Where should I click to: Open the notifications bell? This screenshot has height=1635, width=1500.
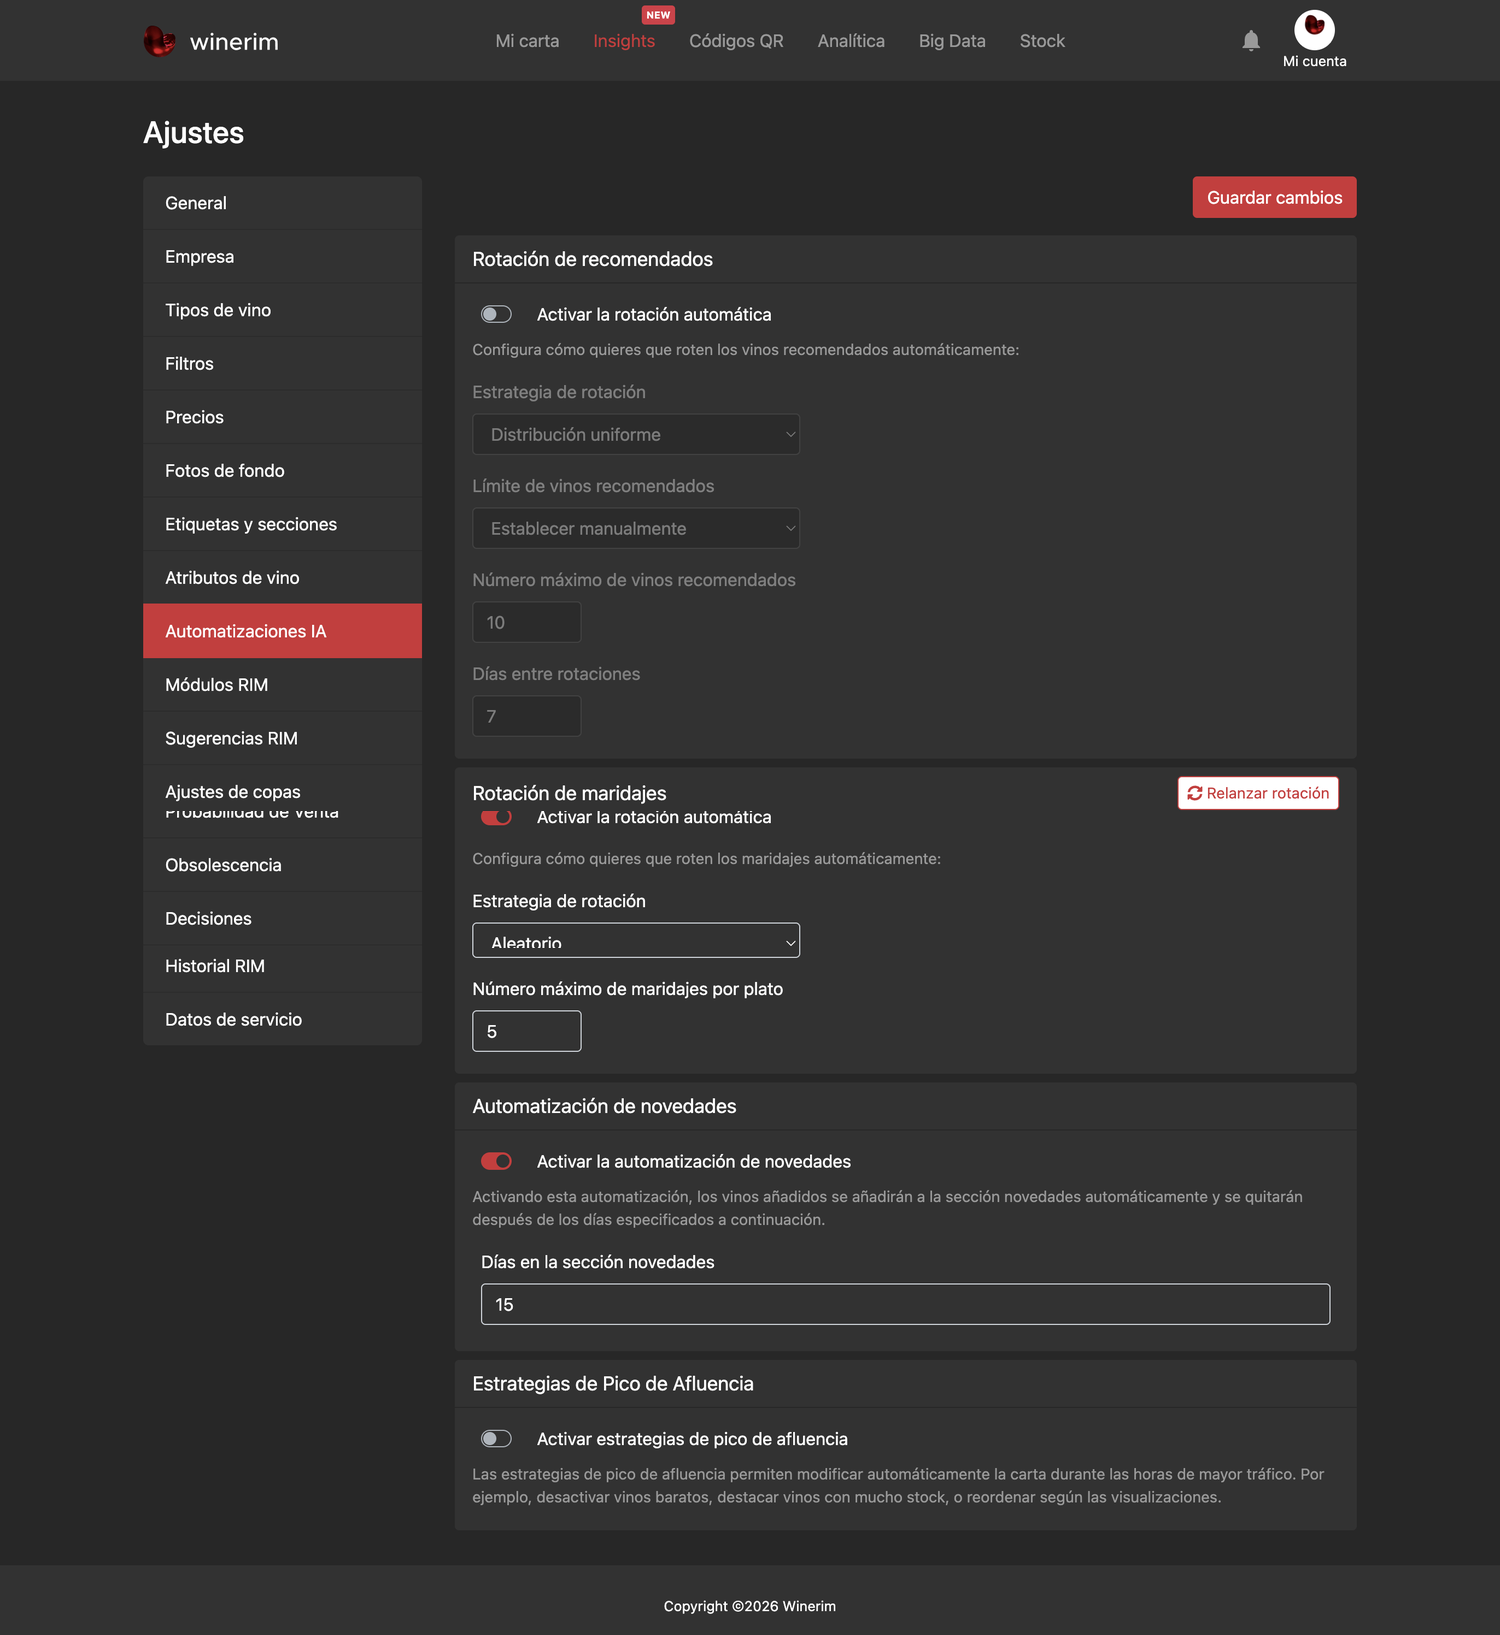[1251, 41]
